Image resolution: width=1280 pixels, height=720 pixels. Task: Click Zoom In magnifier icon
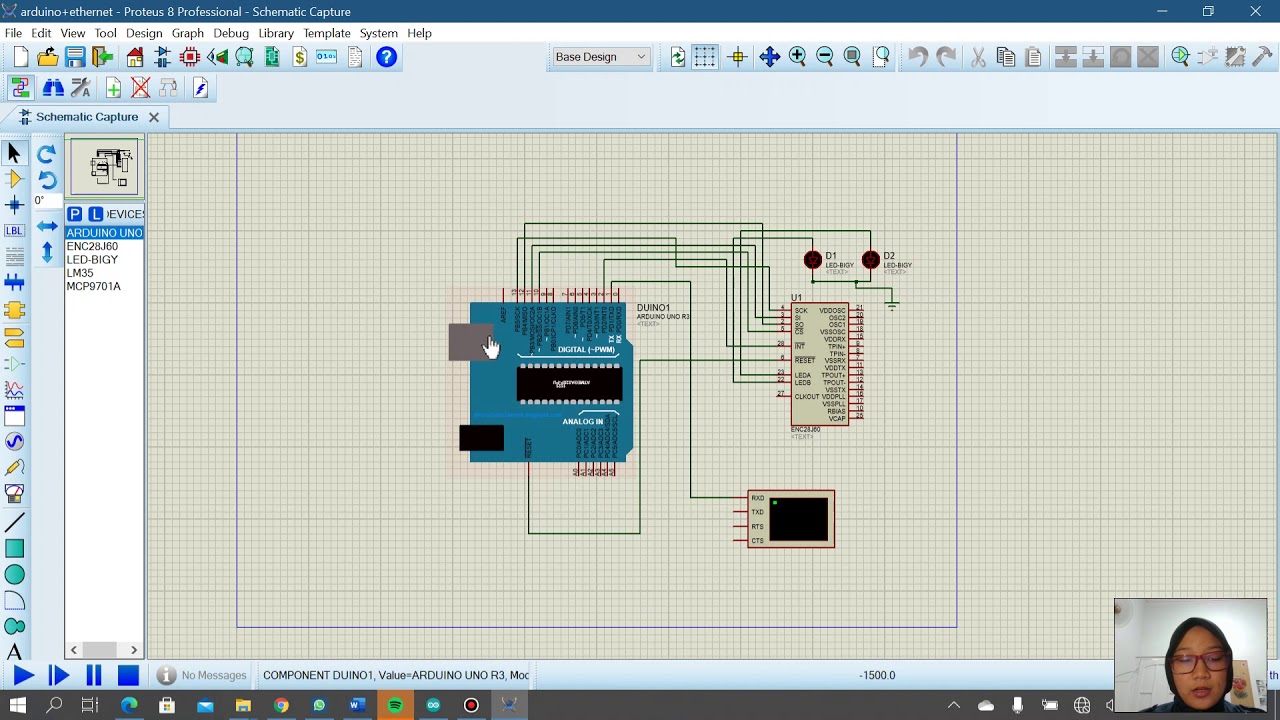point(797,57)
